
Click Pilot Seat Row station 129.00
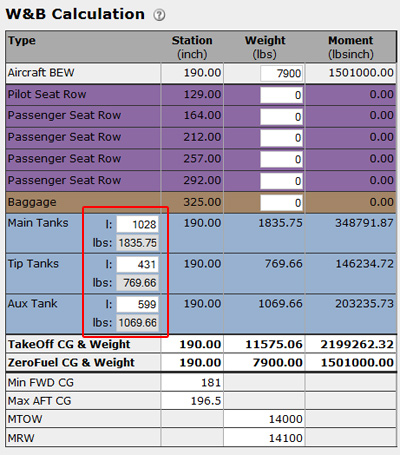pos(202,94)
